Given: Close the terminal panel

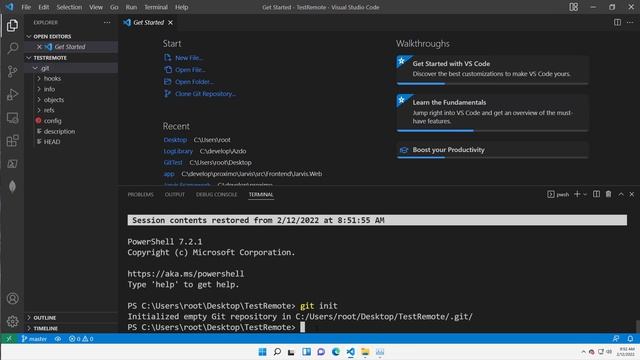Looking at the screenshot, I should click(x=631, y=194).
